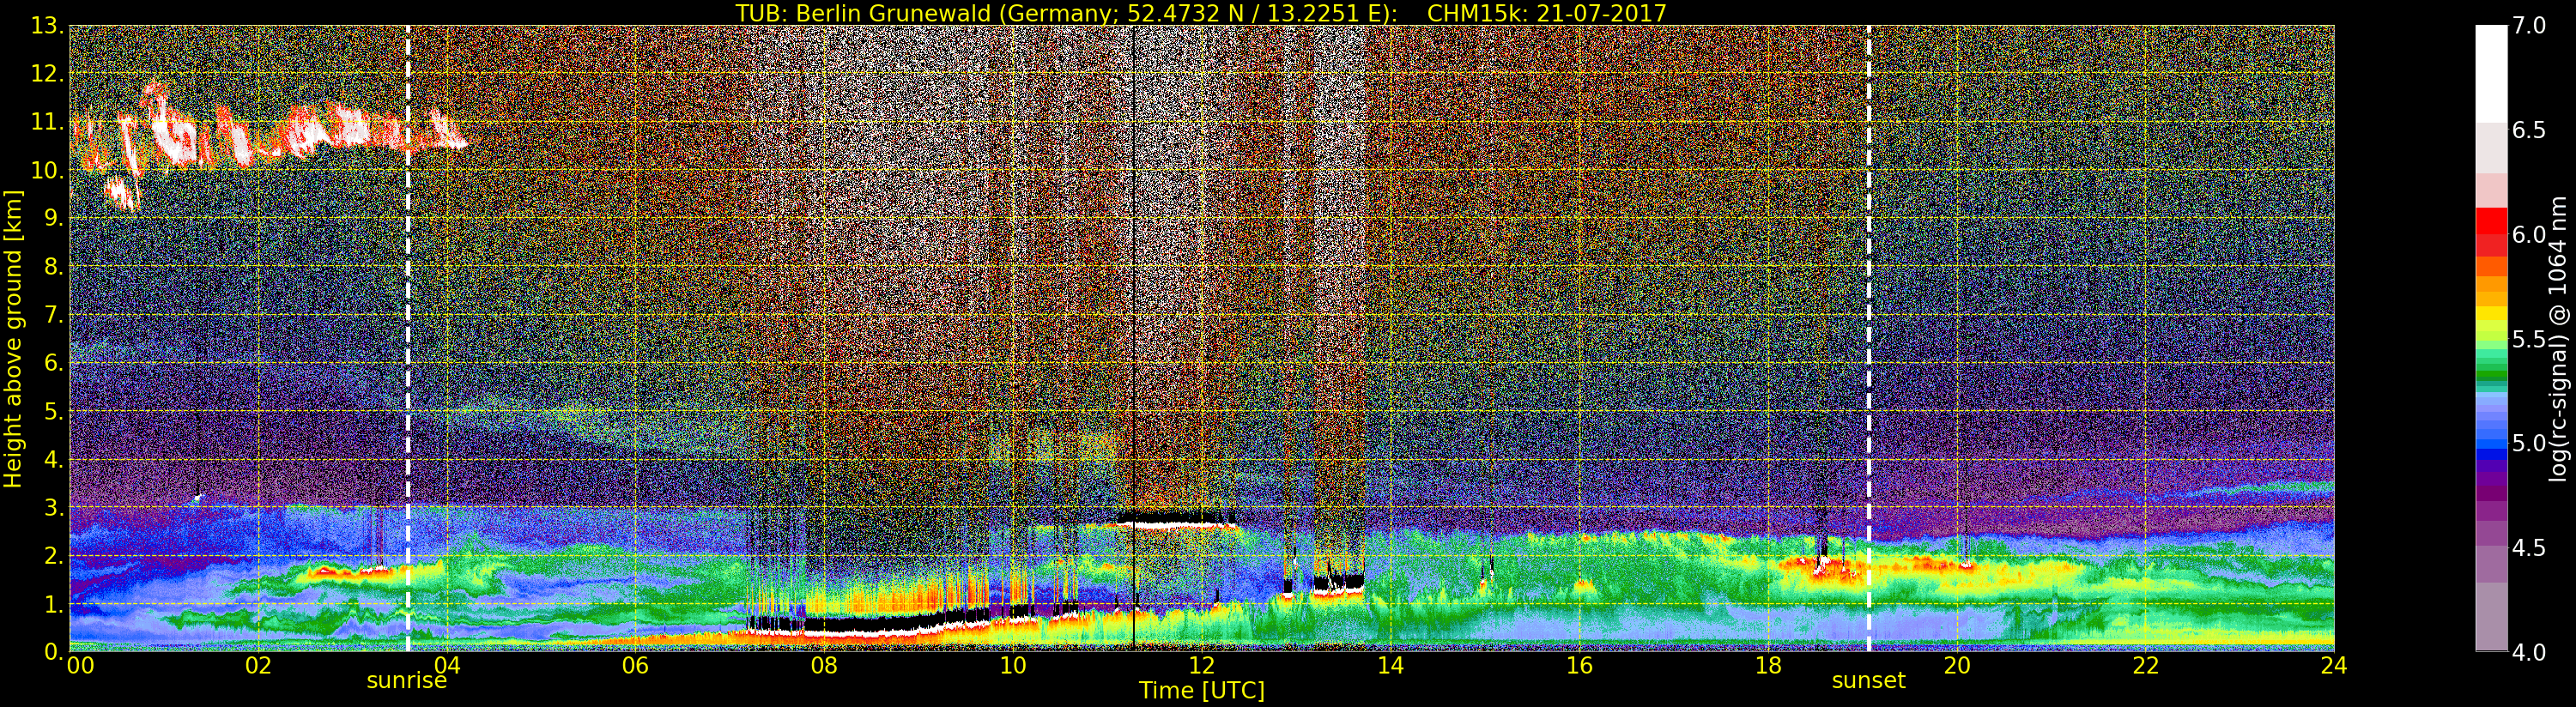The width and height of the screenshot is (2576, 707).
Task: Click the '2.' tick on the height axis
Action: point(54,555)
